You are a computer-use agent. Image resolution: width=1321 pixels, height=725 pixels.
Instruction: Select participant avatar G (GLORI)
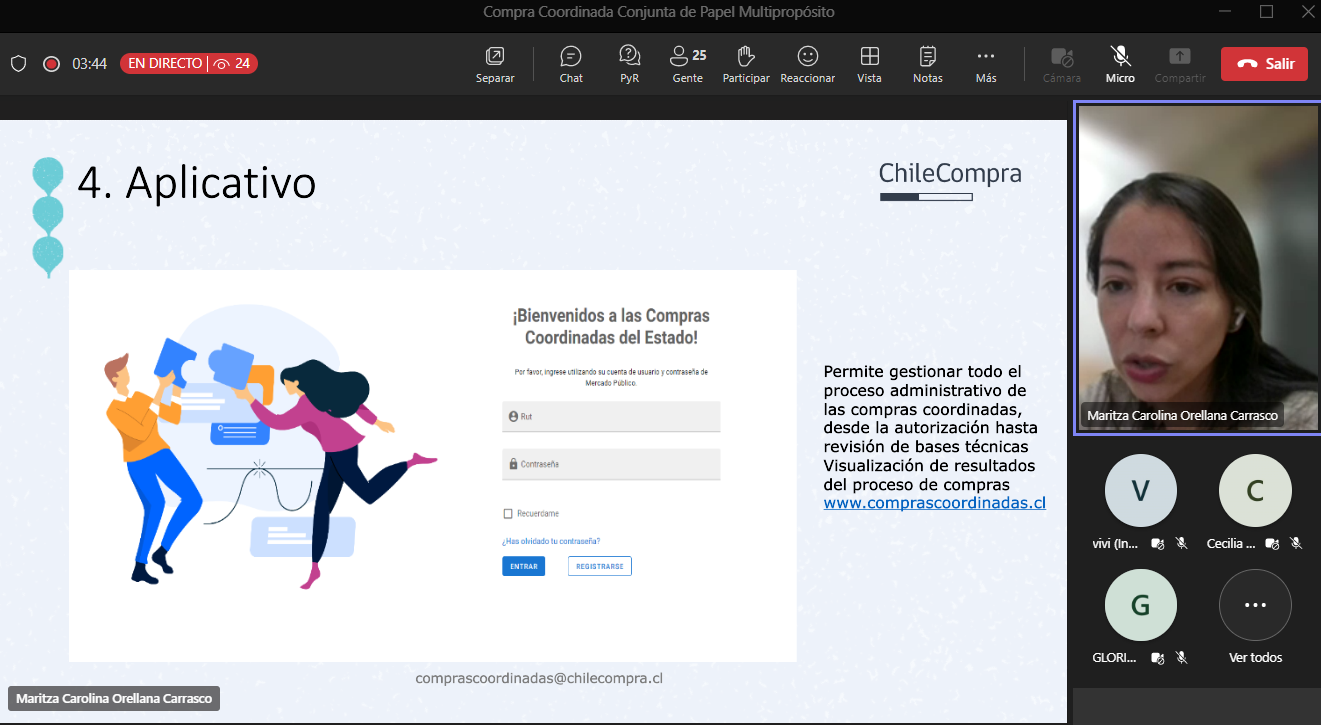(1141, 605)
